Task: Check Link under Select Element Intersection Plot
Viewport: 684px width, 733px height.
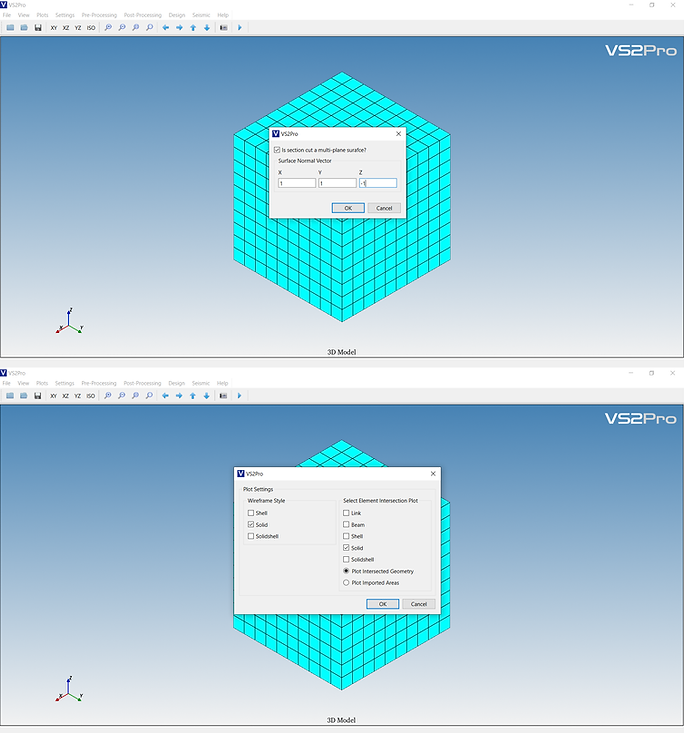Action: click(346, 513)
